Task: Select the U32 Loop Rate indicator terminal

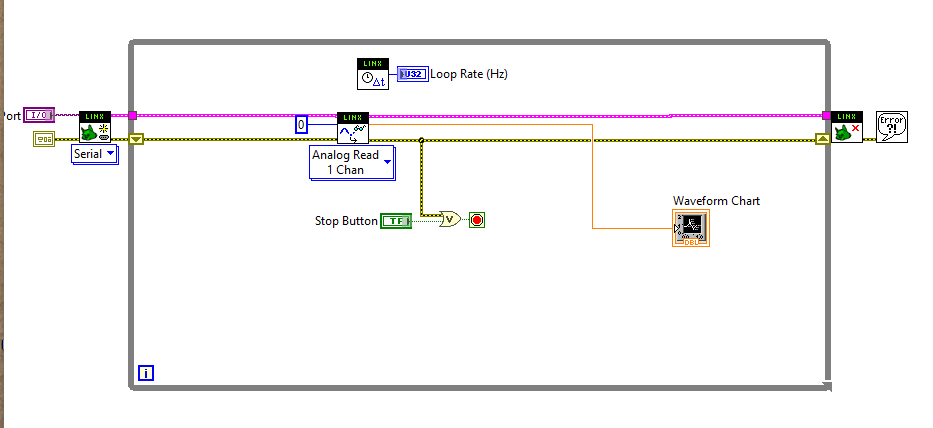Action: point(411,74)
